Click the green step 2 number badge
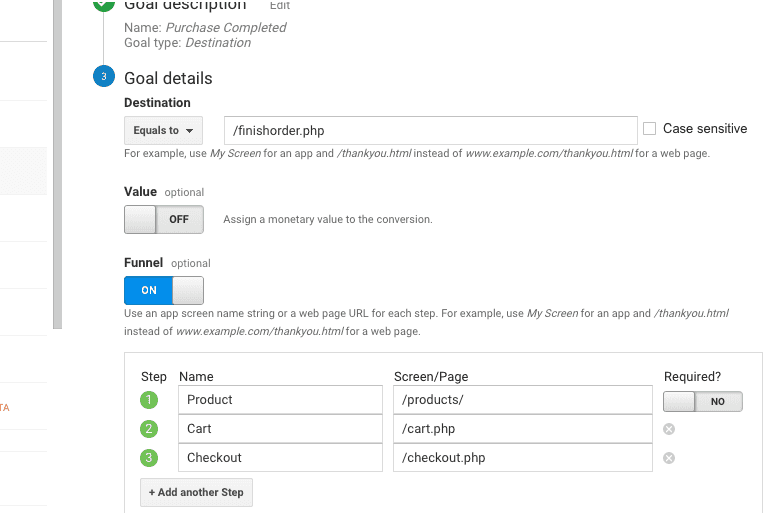773x530 pixels. [149, 429]
